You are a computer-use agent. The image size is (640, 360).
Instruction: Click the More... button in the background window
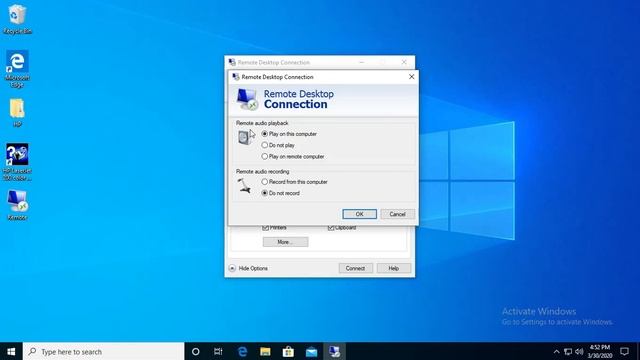pos(285,242)
